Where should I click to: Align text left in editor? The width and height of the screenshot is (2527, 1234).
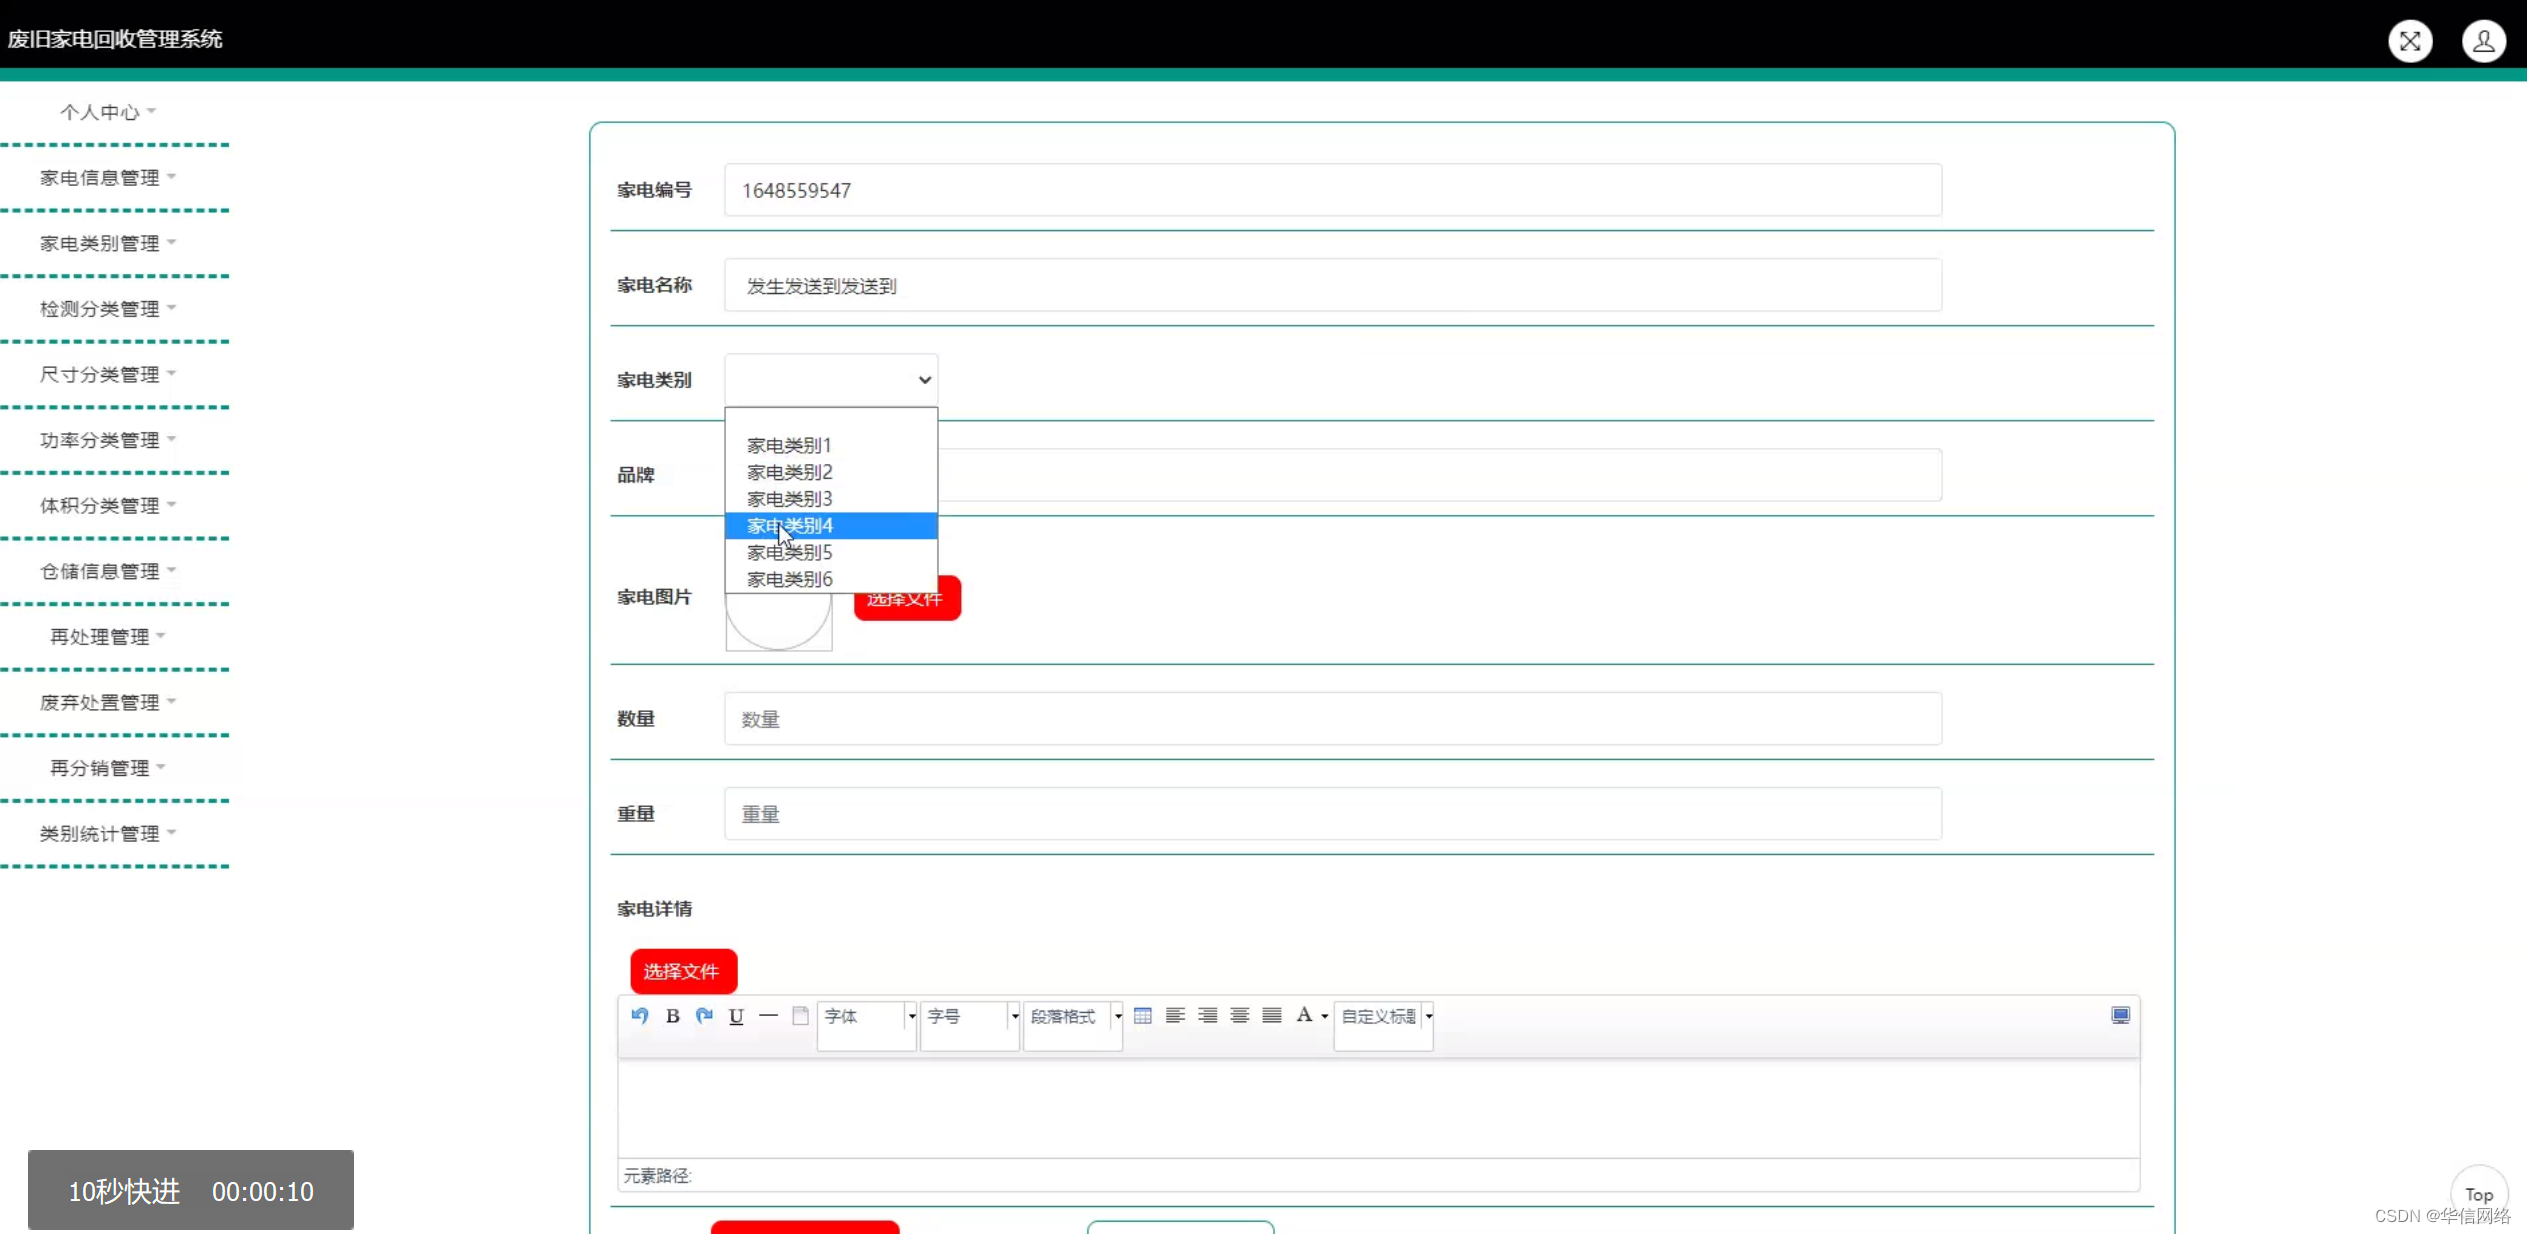pos(1175,1016)
